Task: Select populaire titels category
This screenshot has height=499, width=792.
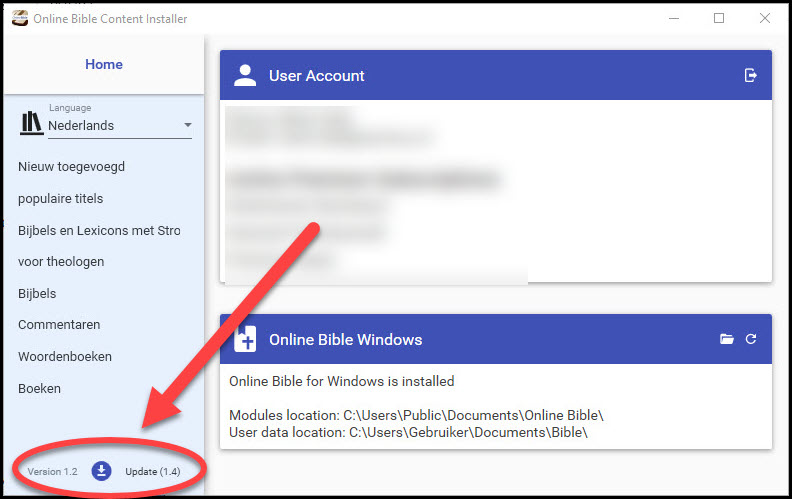Action: point(61,198)
